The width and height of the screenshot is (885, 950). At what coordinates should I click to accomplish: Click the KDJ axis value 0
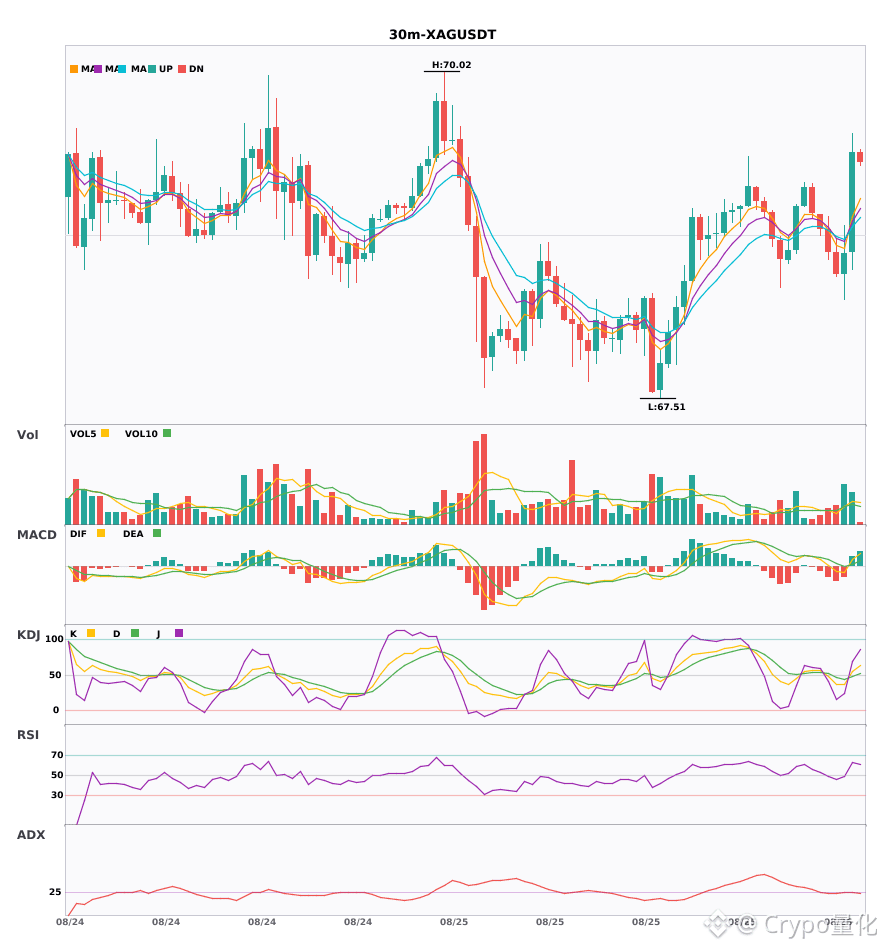pos(56,710)
